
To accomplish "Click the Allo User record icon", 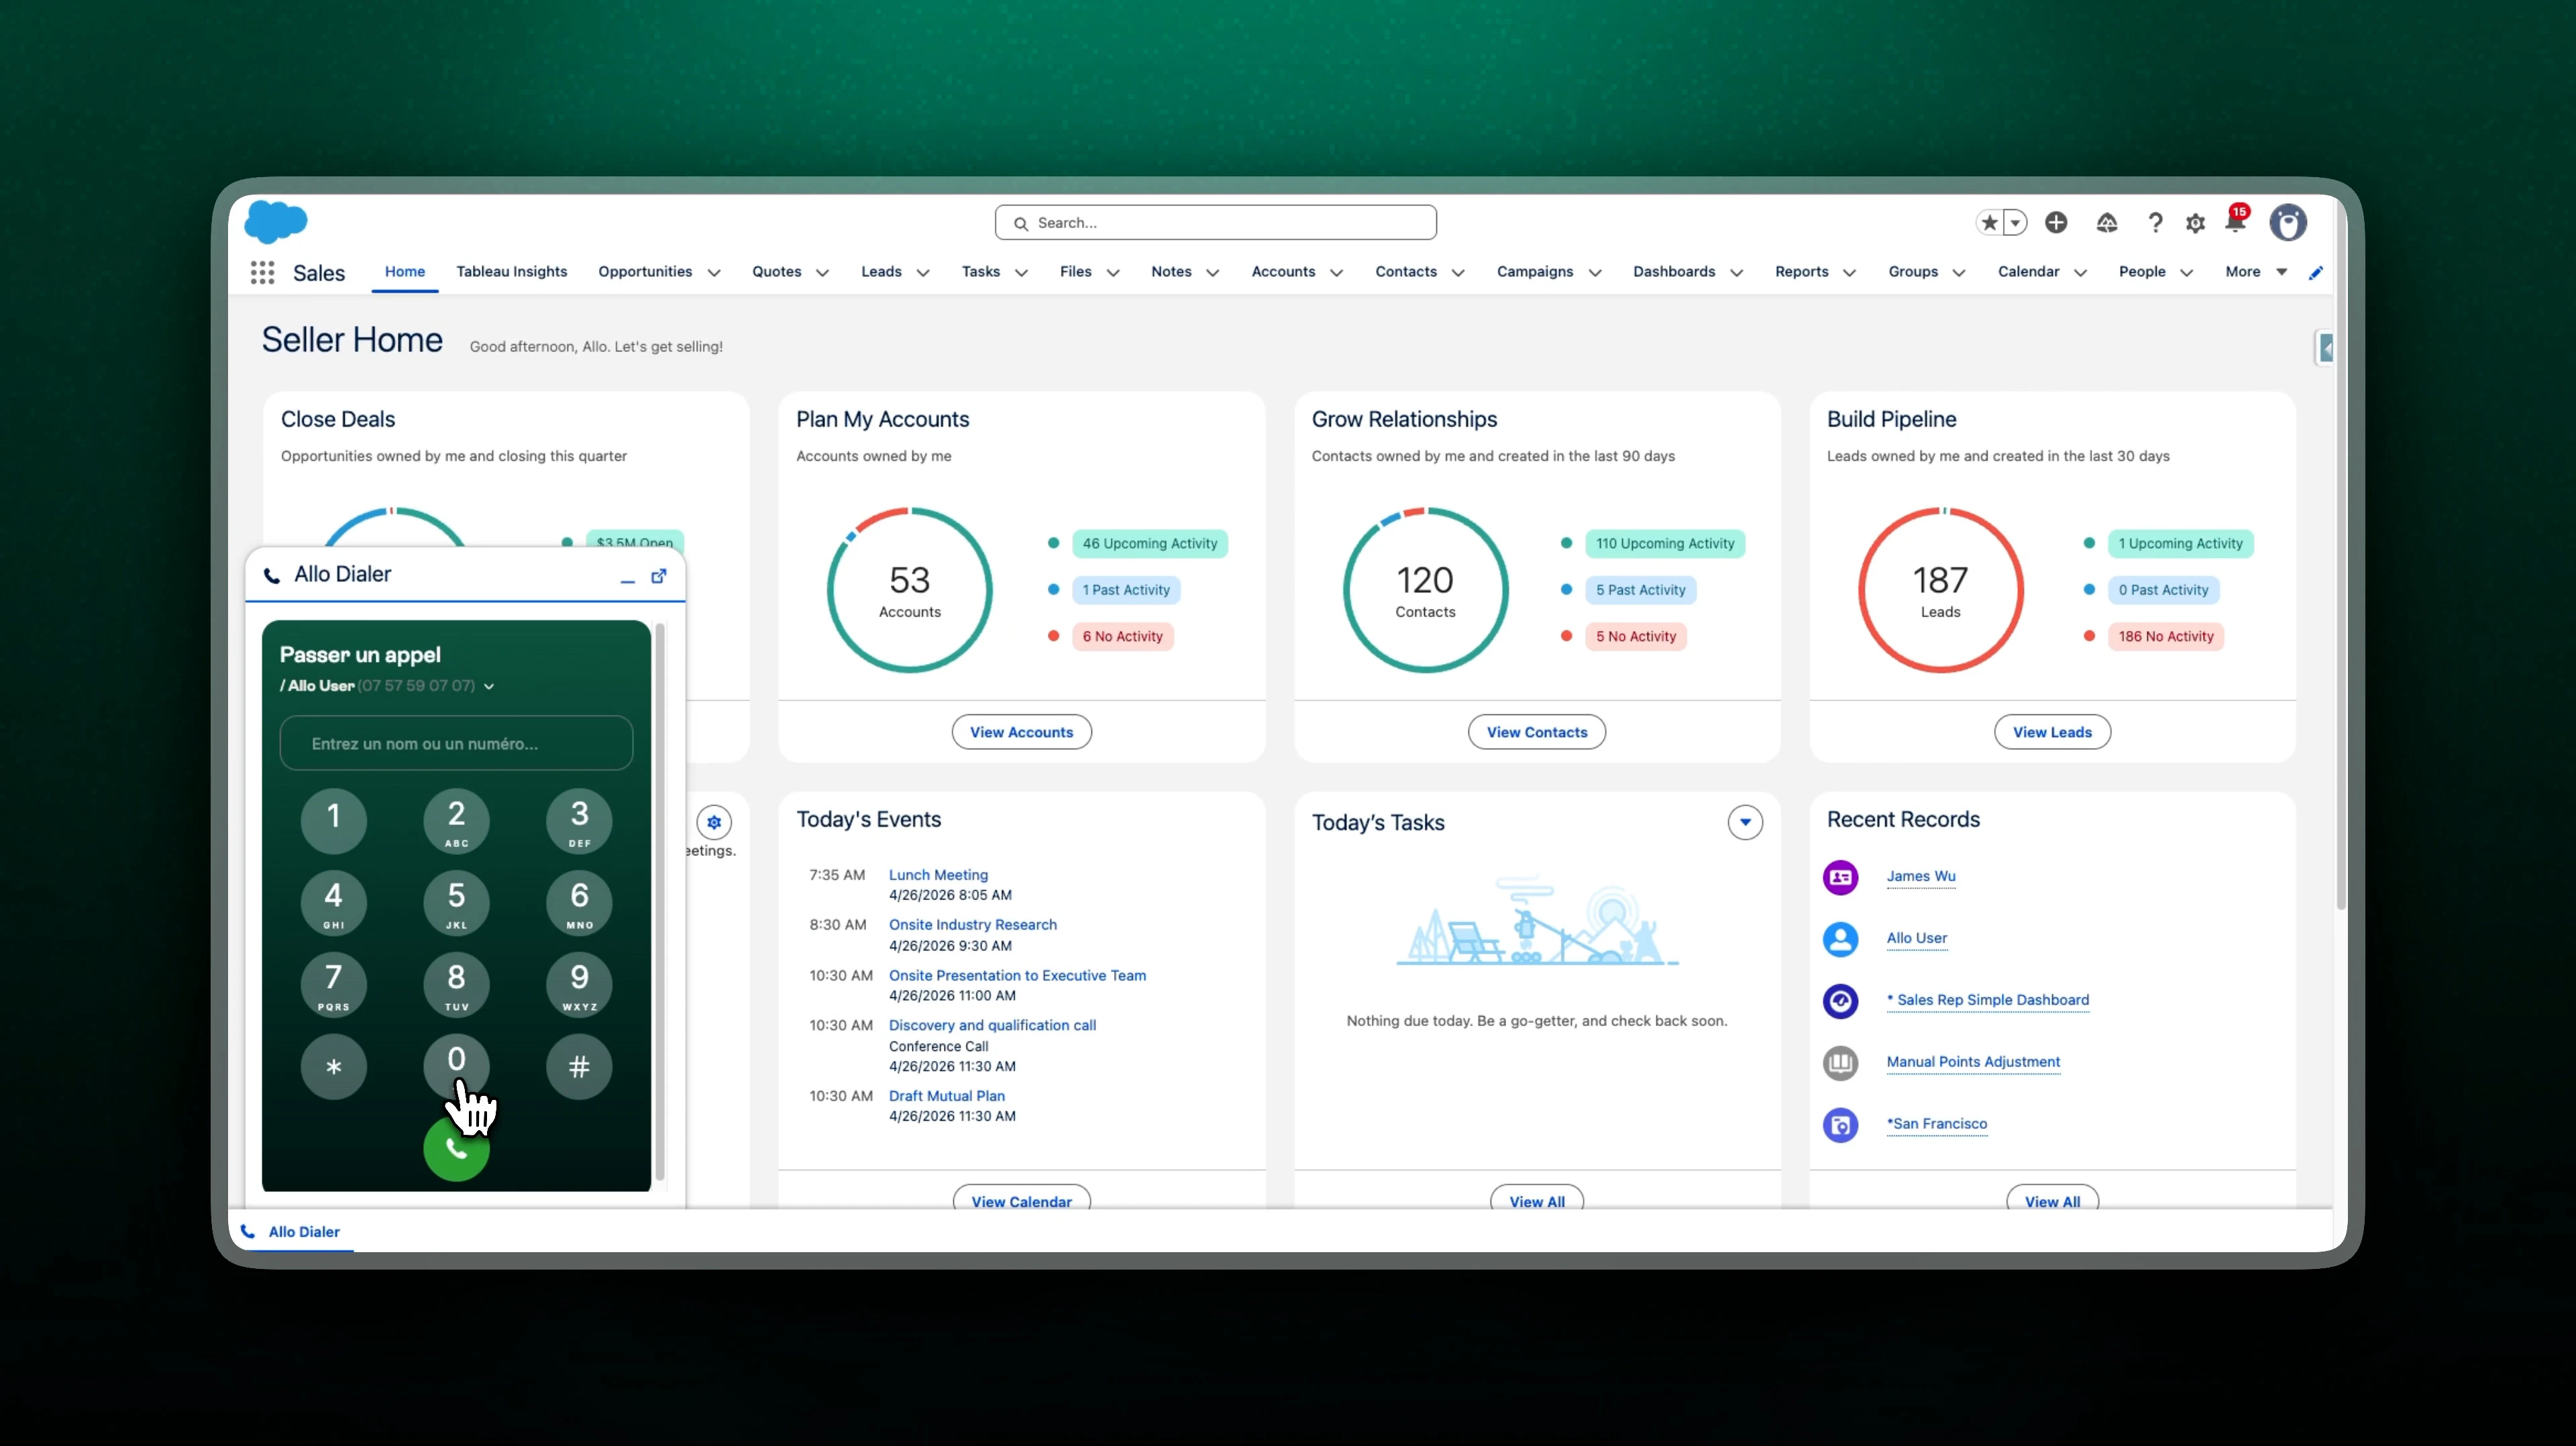I will pyautogui.click(x=1840, y=939).
